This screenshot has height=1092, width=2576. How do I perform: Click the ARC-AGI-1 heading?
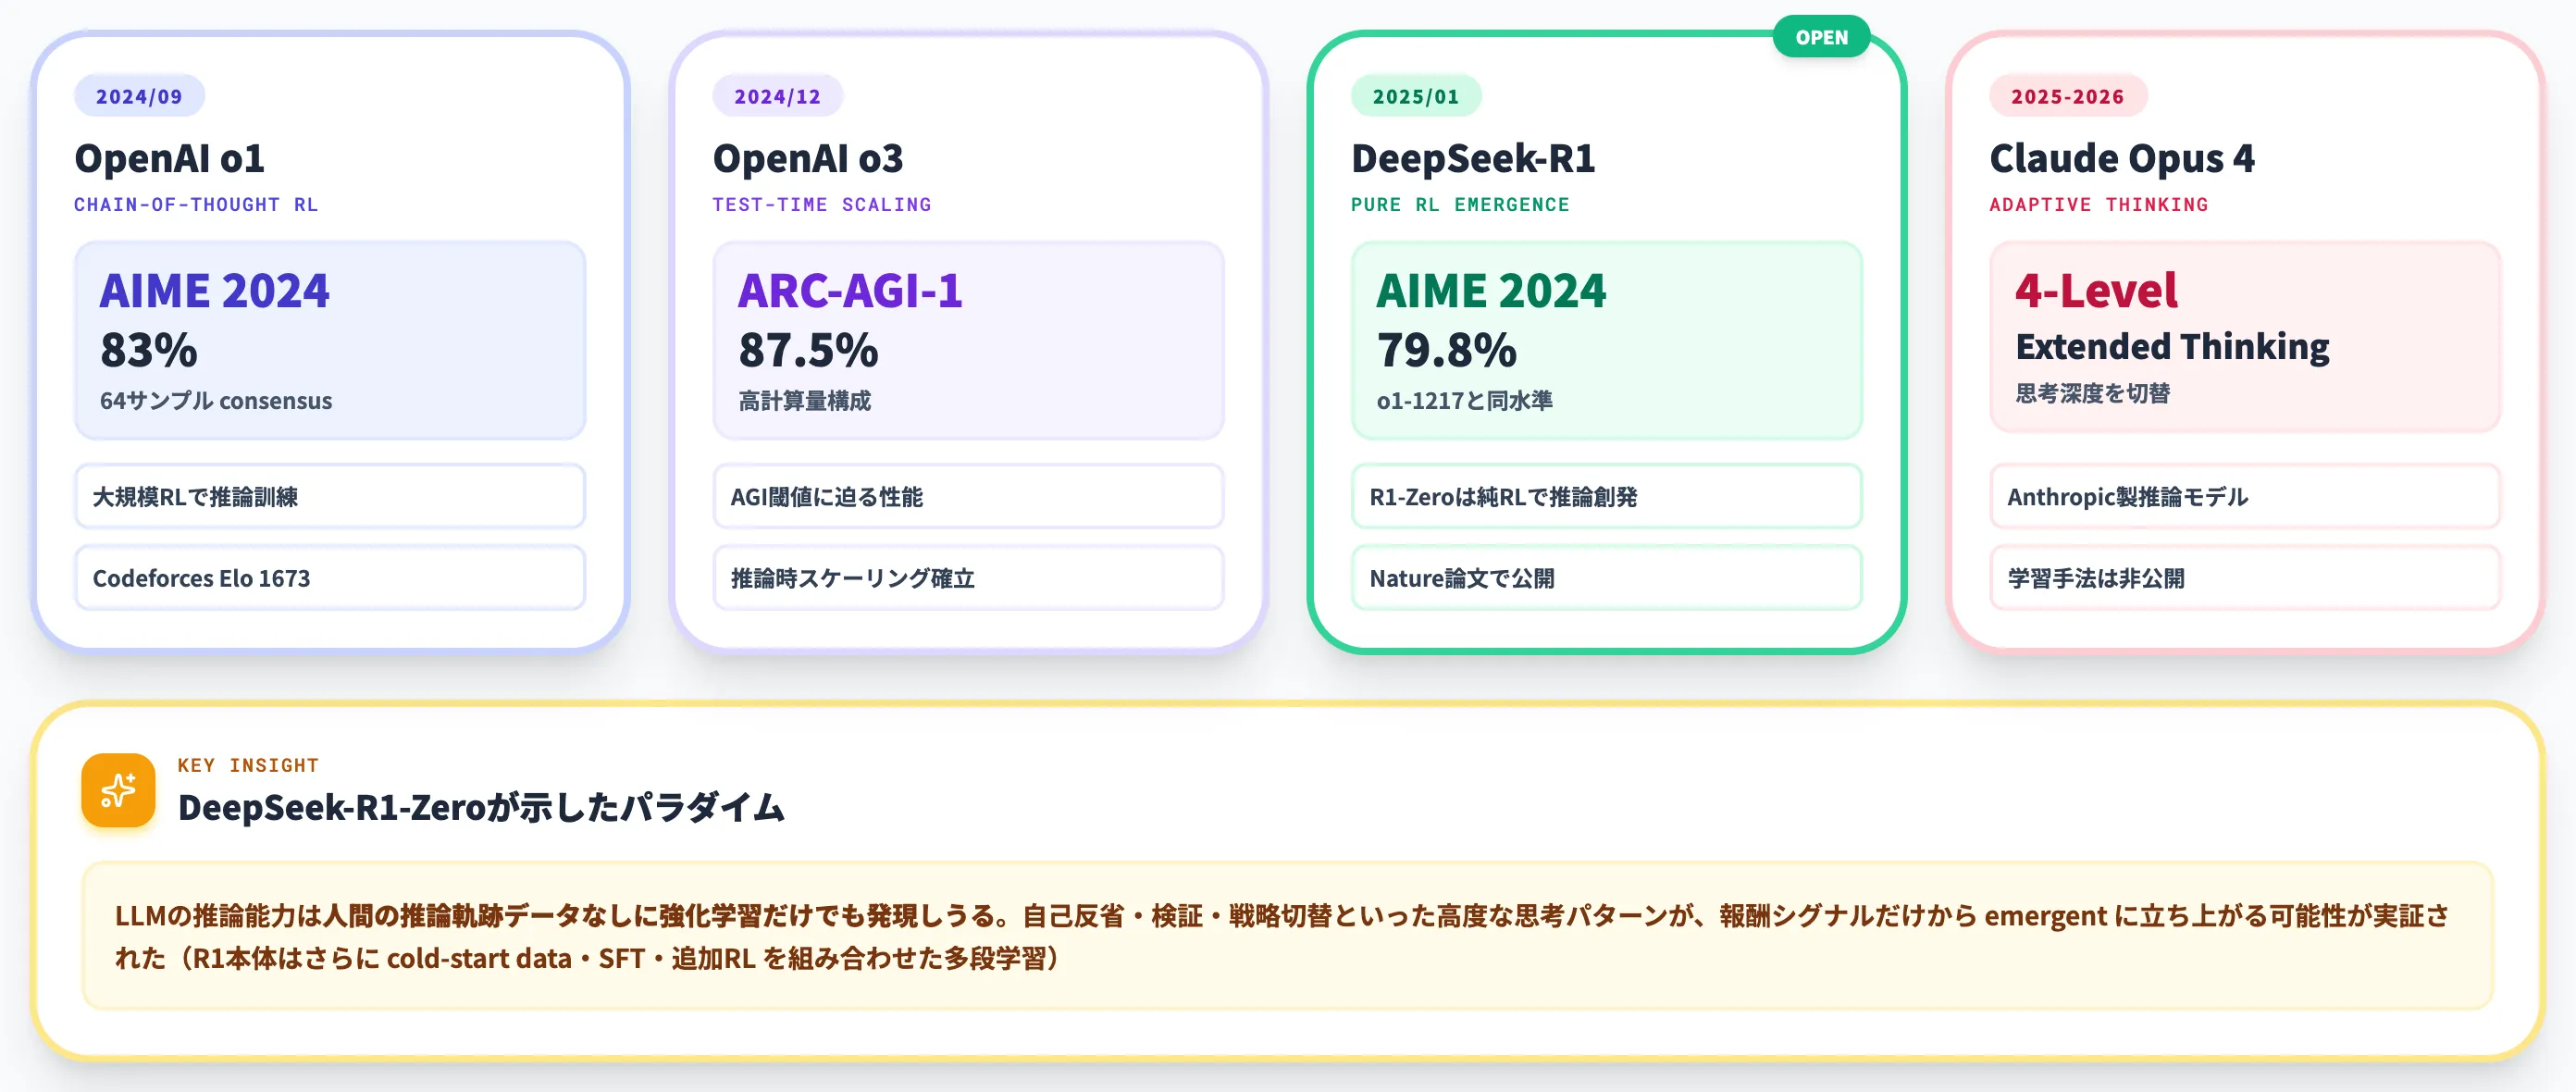pos(850,290)
